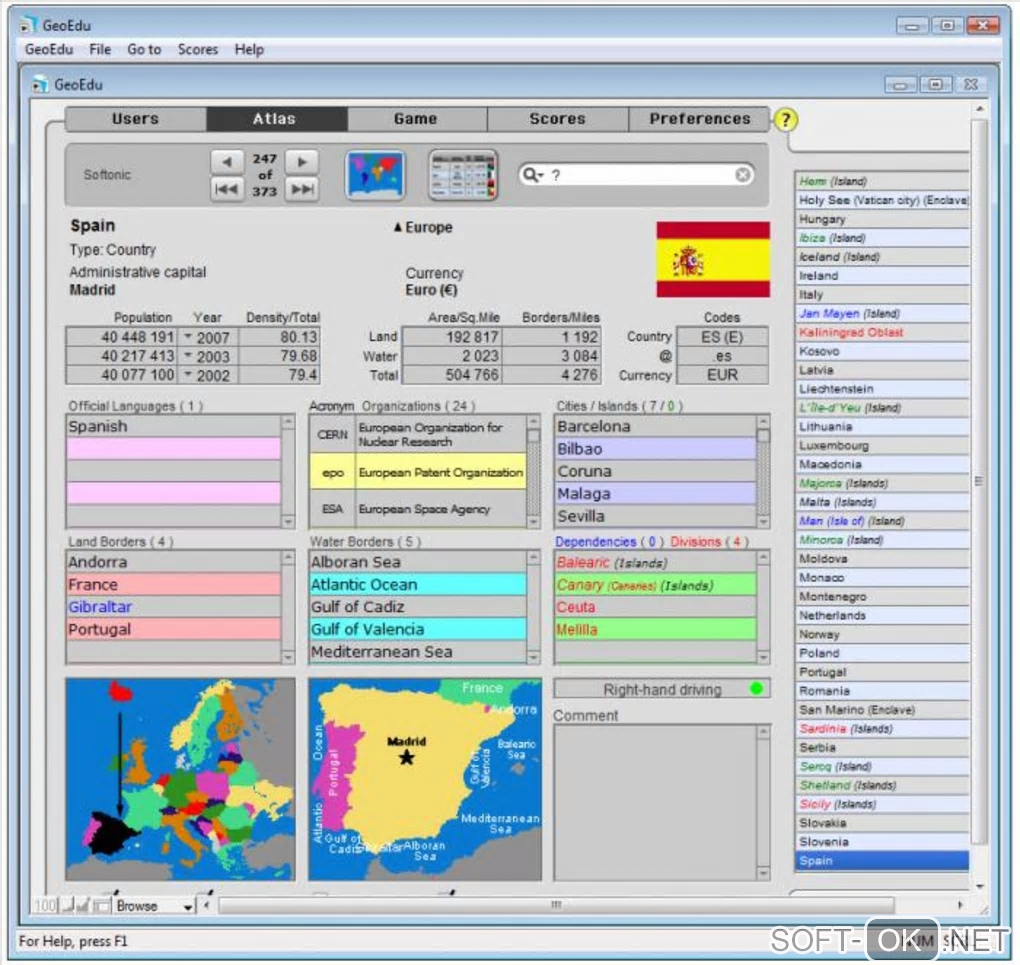Click inside the Comment text box

(655, 802)
